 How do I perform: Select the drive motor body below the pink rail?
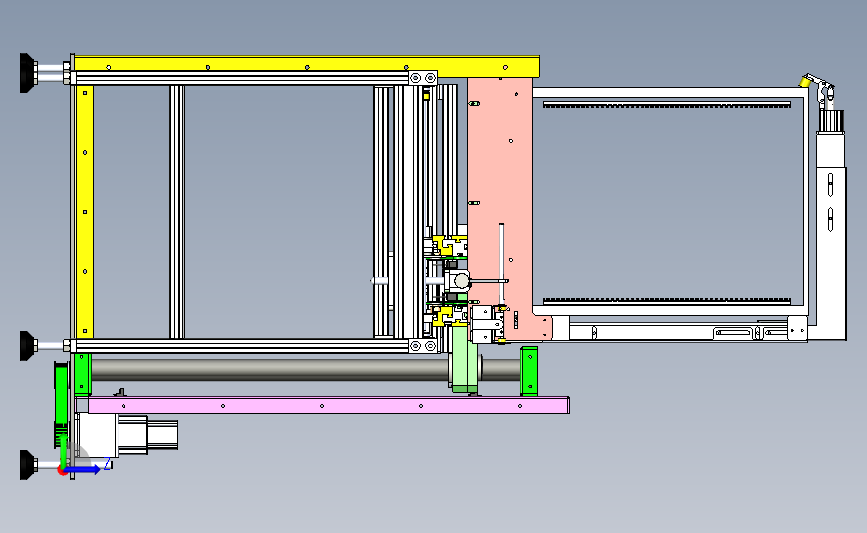pos(126,434)
